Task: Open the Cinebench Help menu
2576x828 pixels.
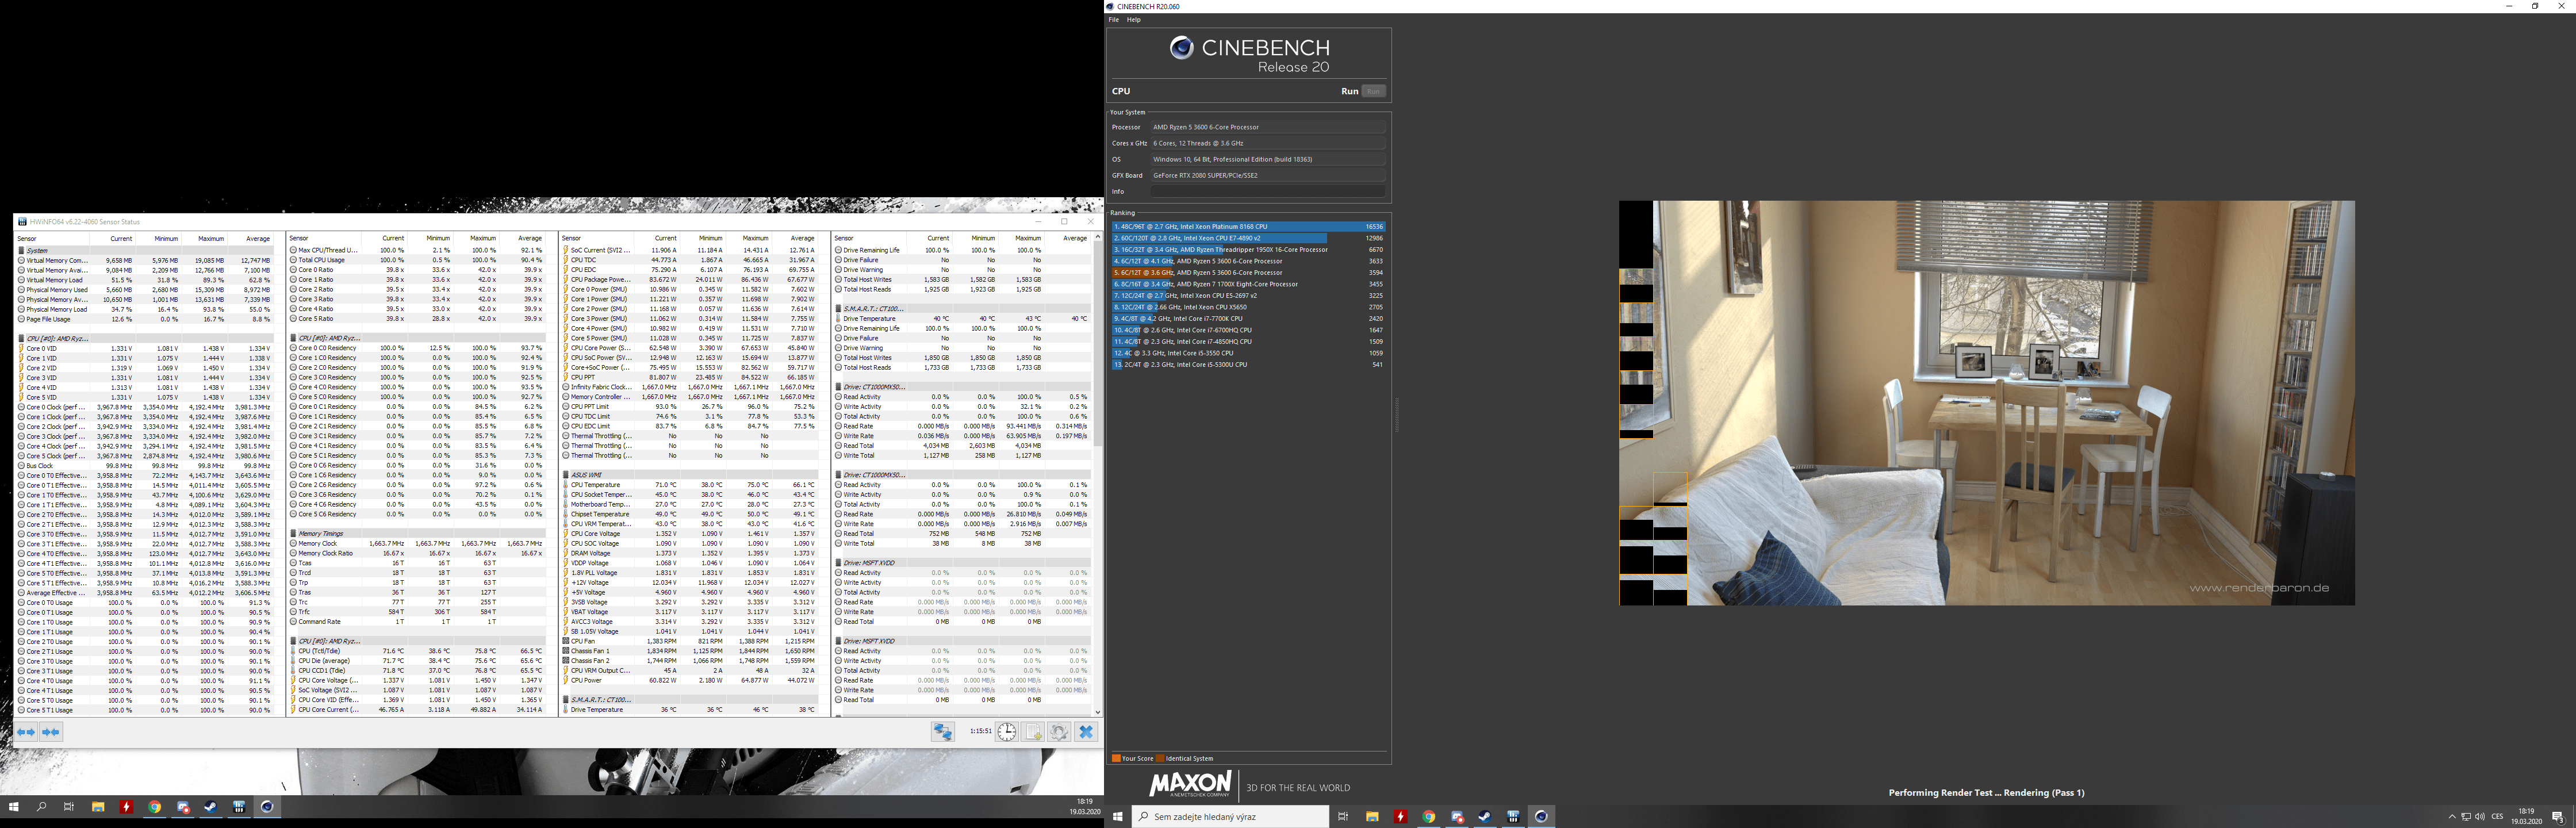Action: coord(1133,20)
